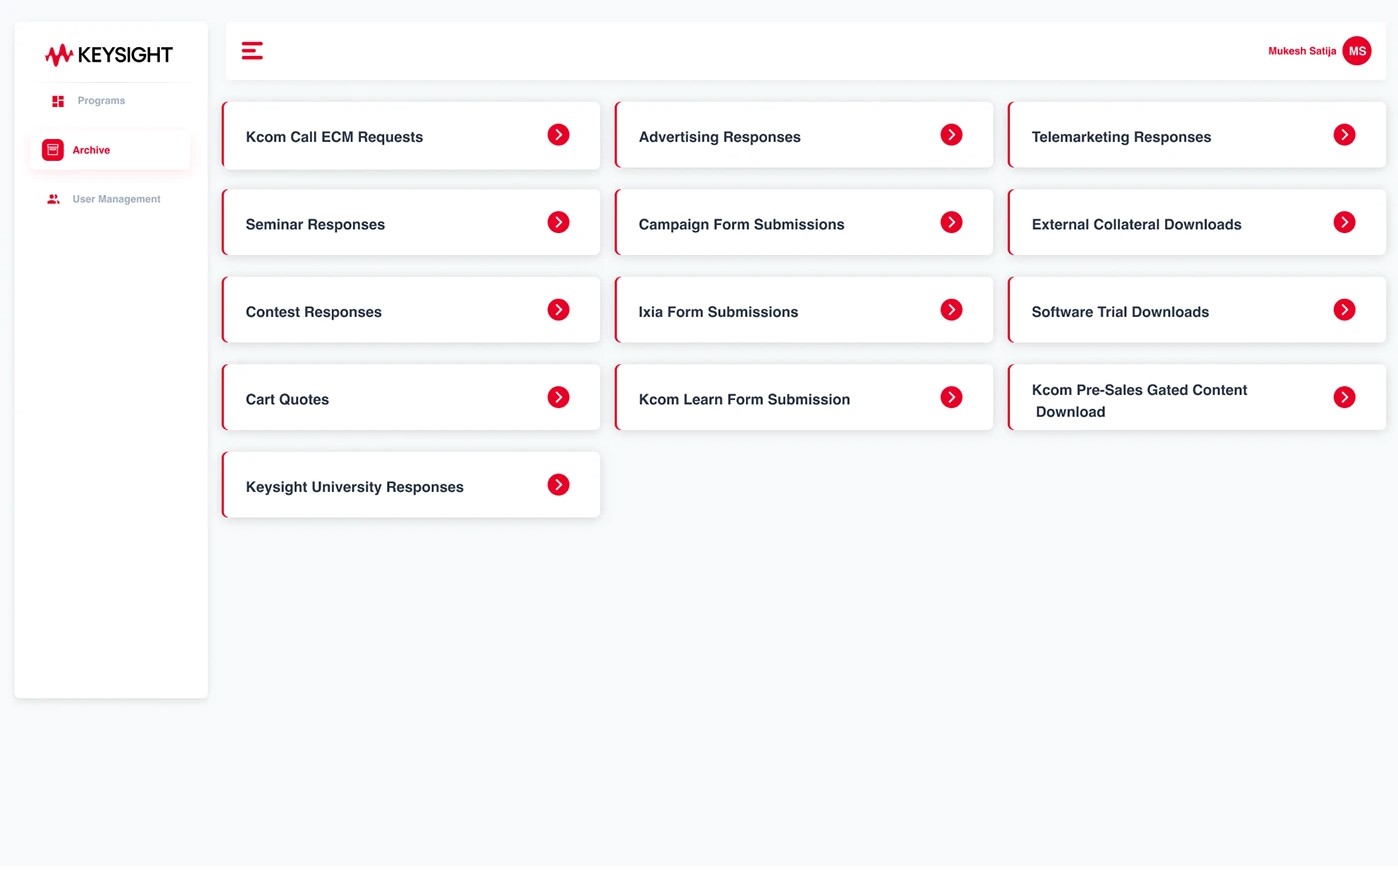Click the User Management people icon
The height and width of the screenshot is (872, 1398).
click(53, 199)
